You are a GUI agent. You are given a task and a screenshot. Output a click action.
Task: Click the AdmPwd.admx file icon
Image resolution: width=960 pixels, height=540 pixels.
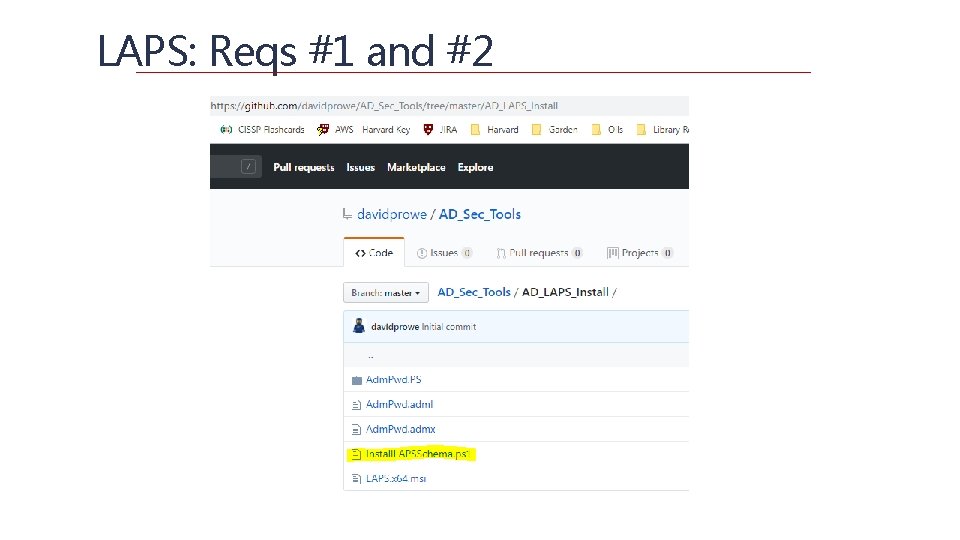click(x=356, y=430)
